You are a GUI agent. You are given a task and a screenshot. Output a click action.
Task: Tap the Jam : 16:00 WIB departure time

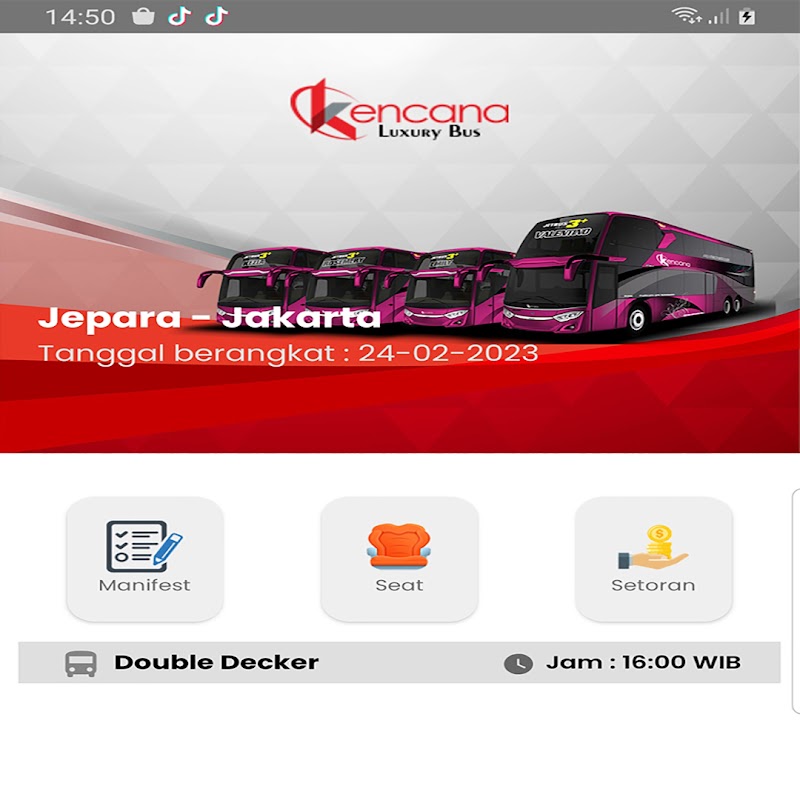643,663
